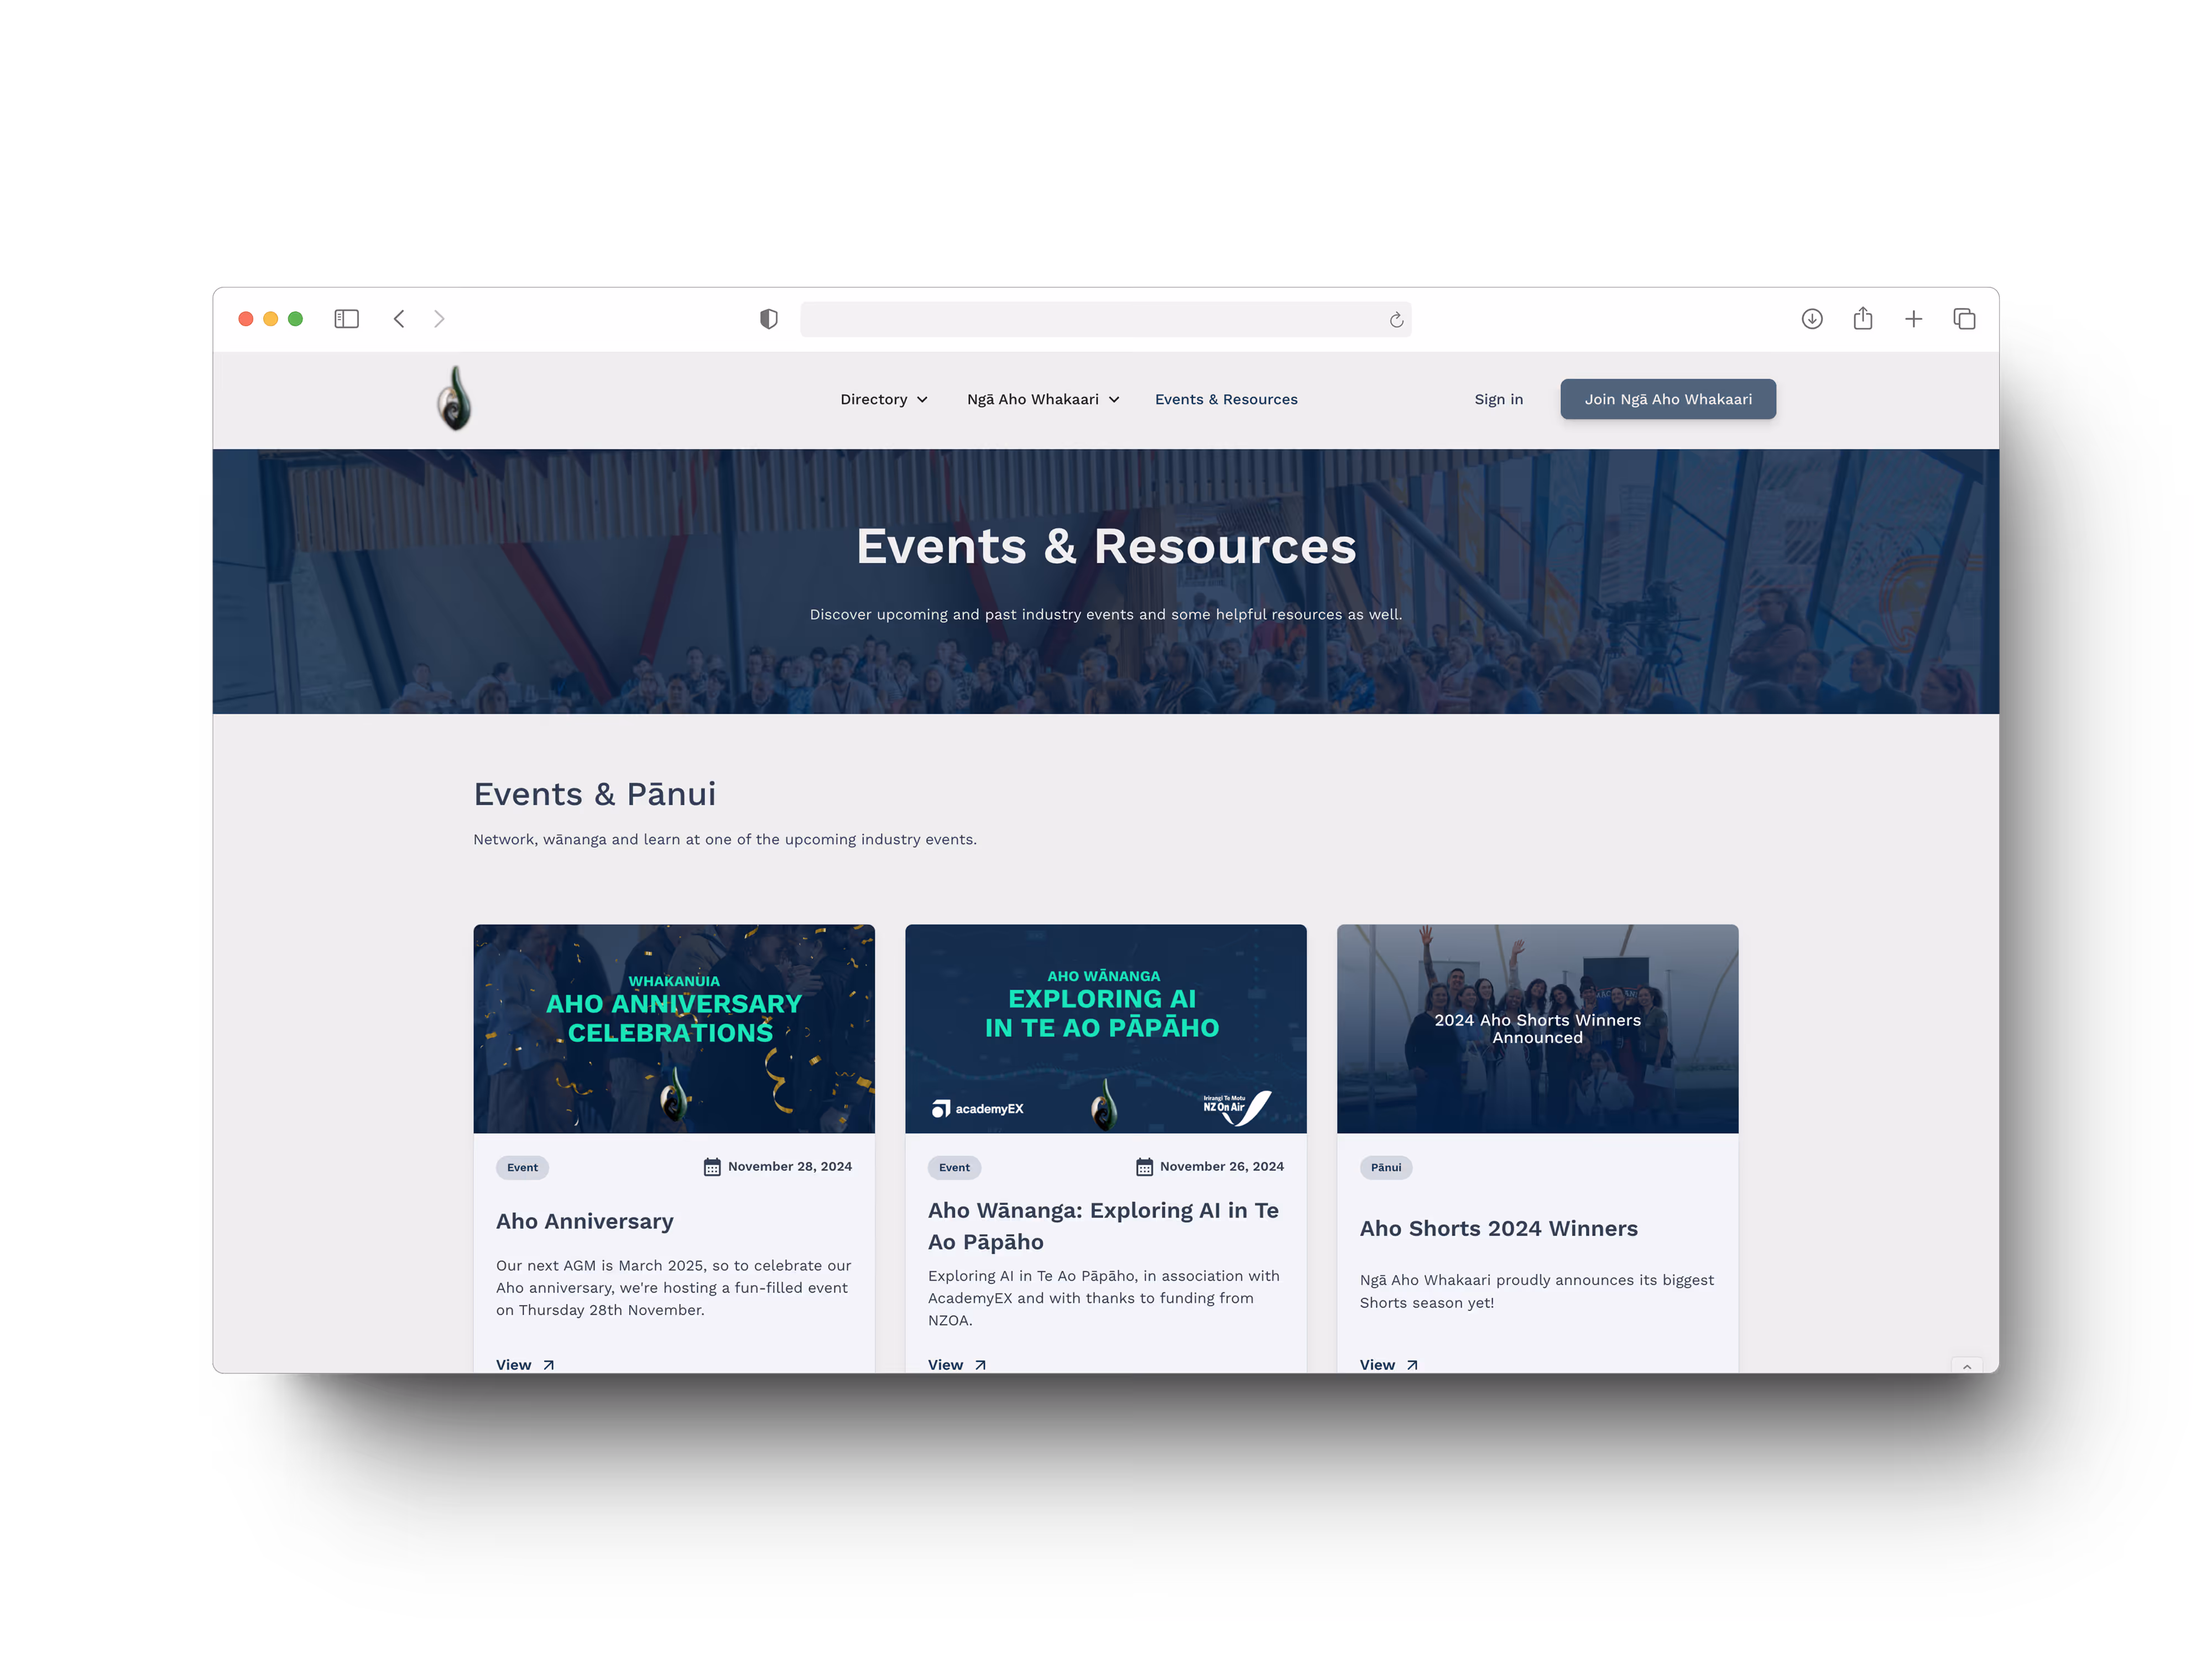2212x1659 pixels.
Task: Click the arrow icon next to Aho Anniversary View
Action: pyautogui.click(x=548, y=1365)
